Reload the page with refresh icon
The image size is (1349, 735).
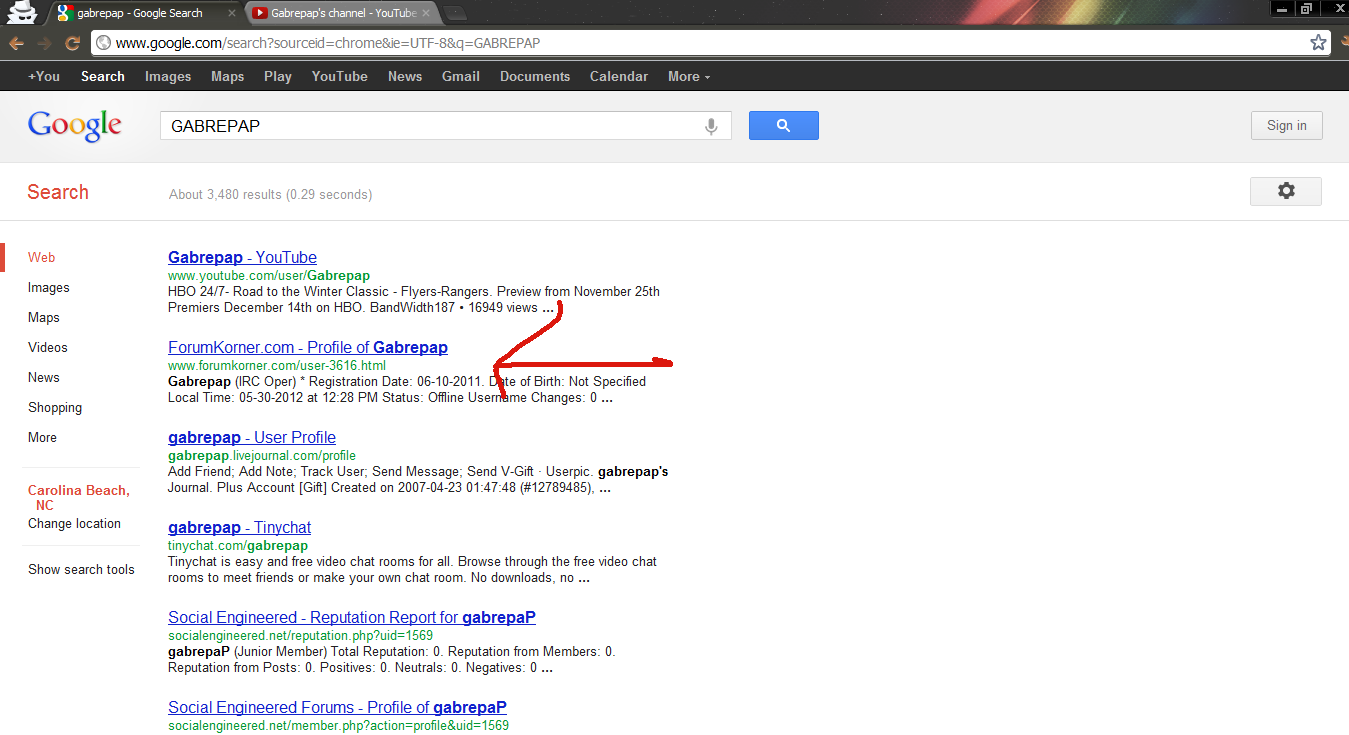(72, 43)
